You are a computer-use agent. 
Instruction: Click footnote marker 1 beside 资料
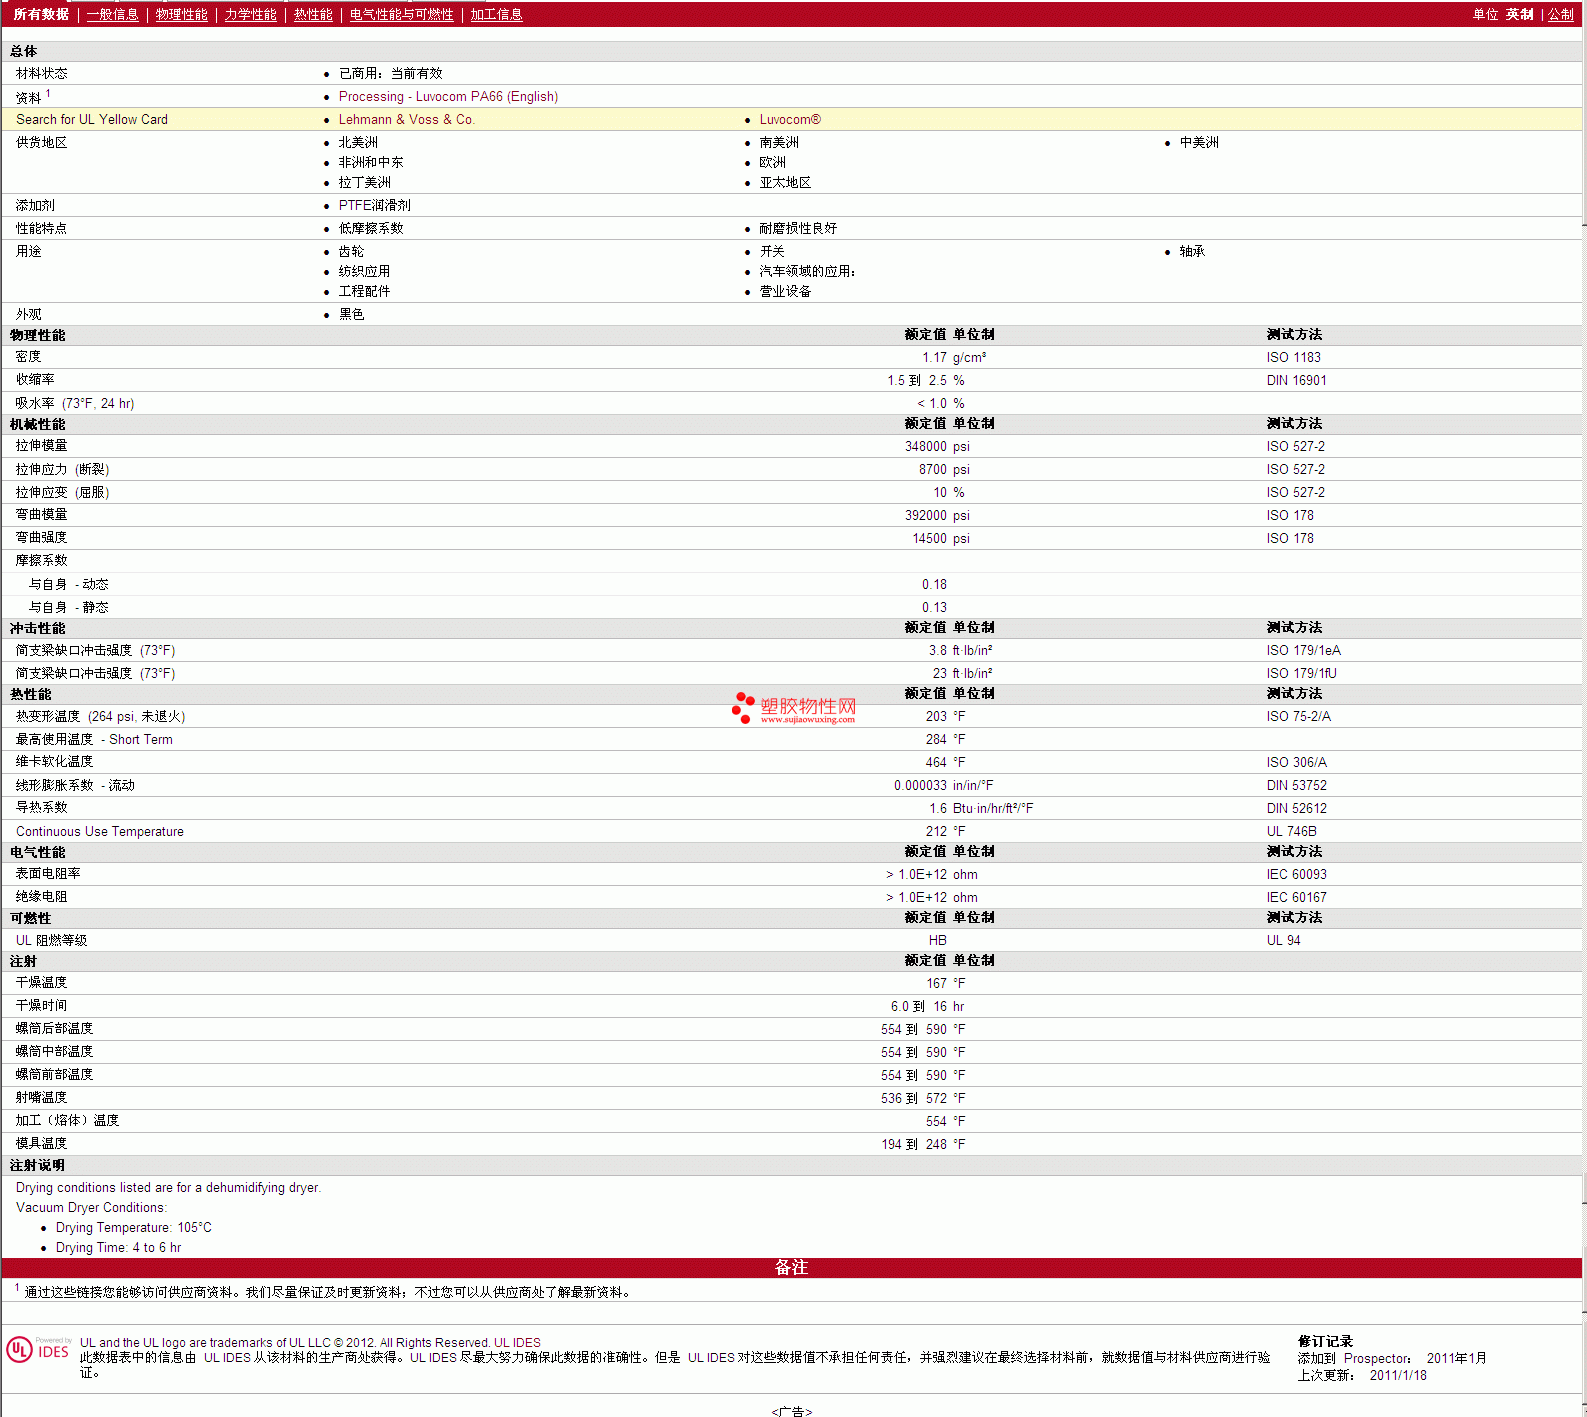pos(48,93)
